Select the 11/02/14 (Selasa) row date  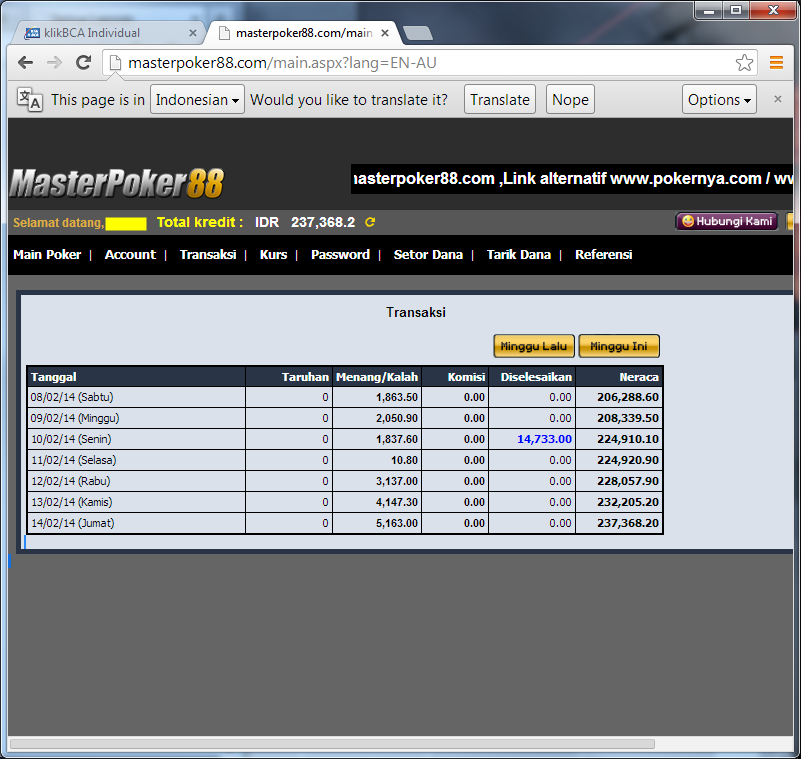(74, 460)
